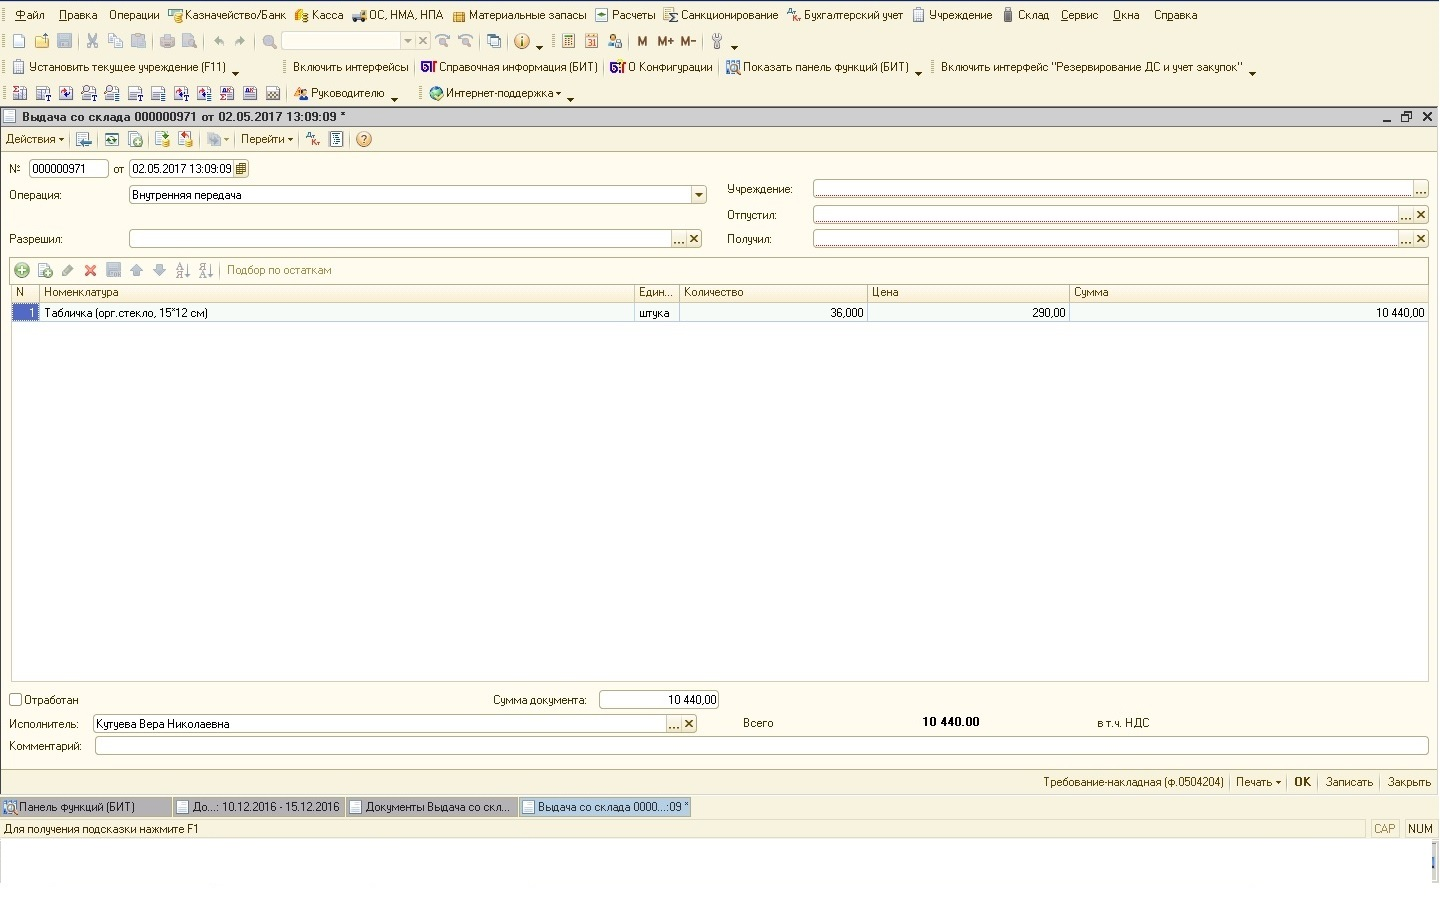This screenshot has height=900, width=1440.
Task: Click О Конфигурации button
Action: click(662, 67)
